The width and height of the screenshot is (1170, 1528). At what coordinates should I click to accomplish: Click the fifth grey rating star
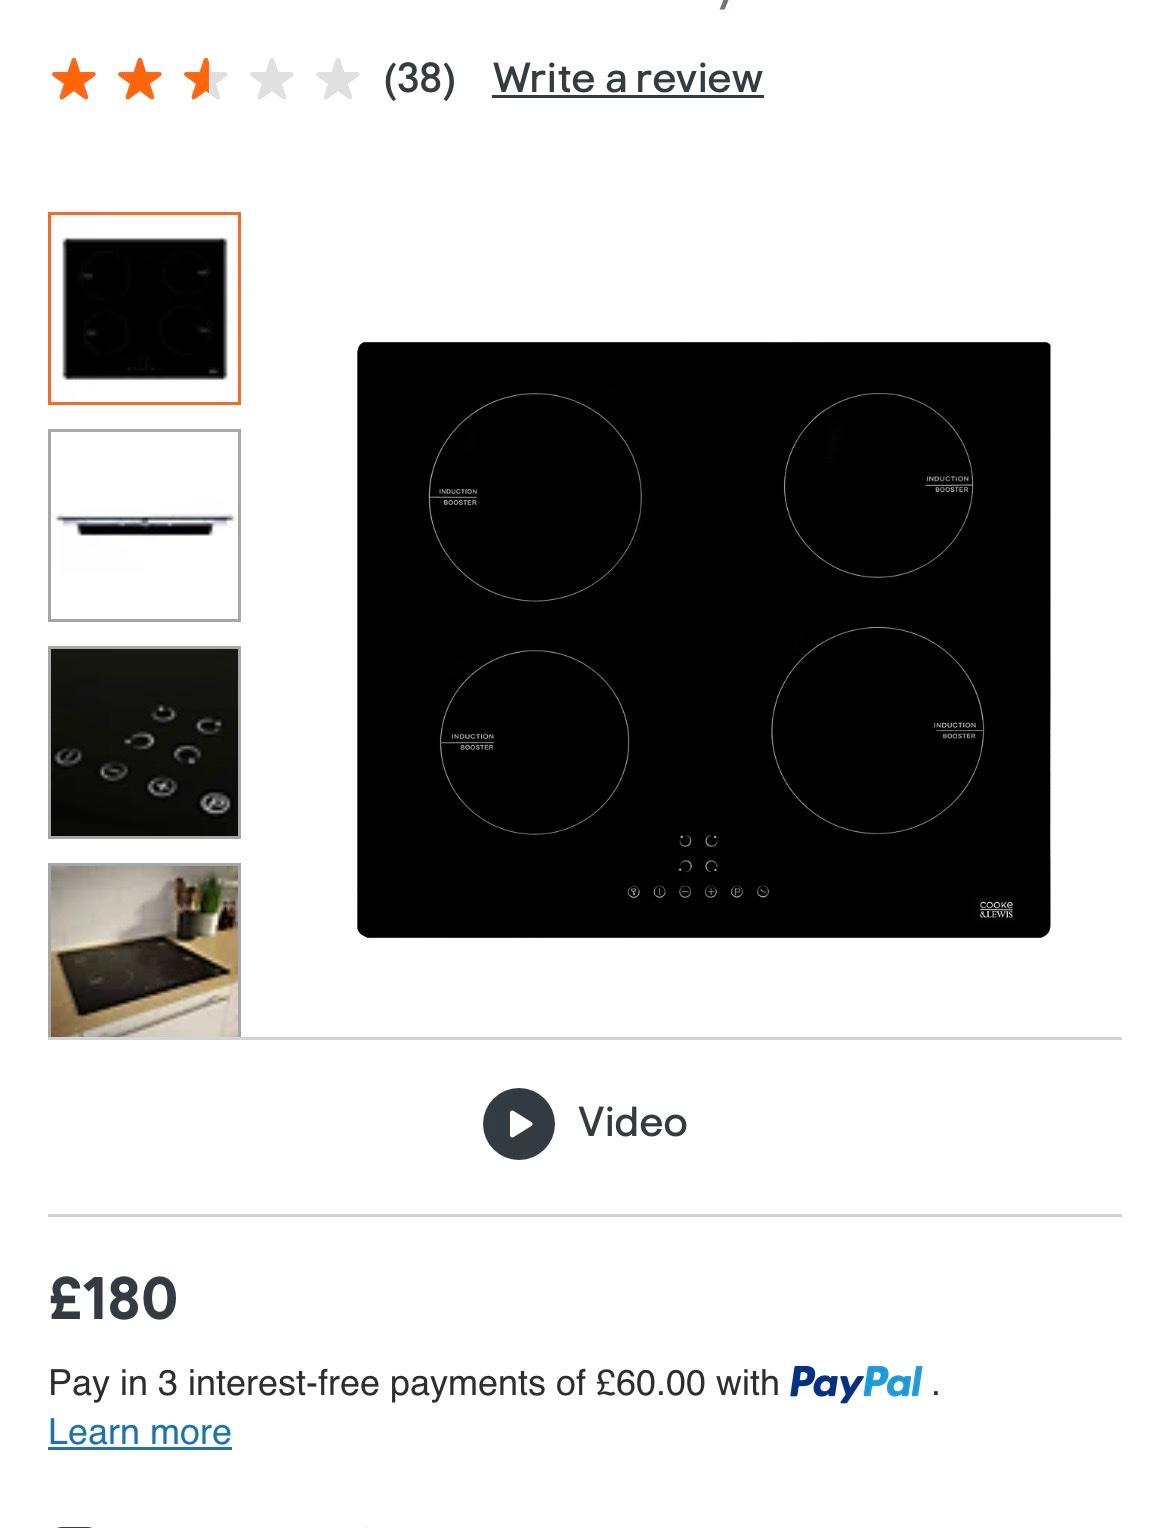tap(337, 79)
